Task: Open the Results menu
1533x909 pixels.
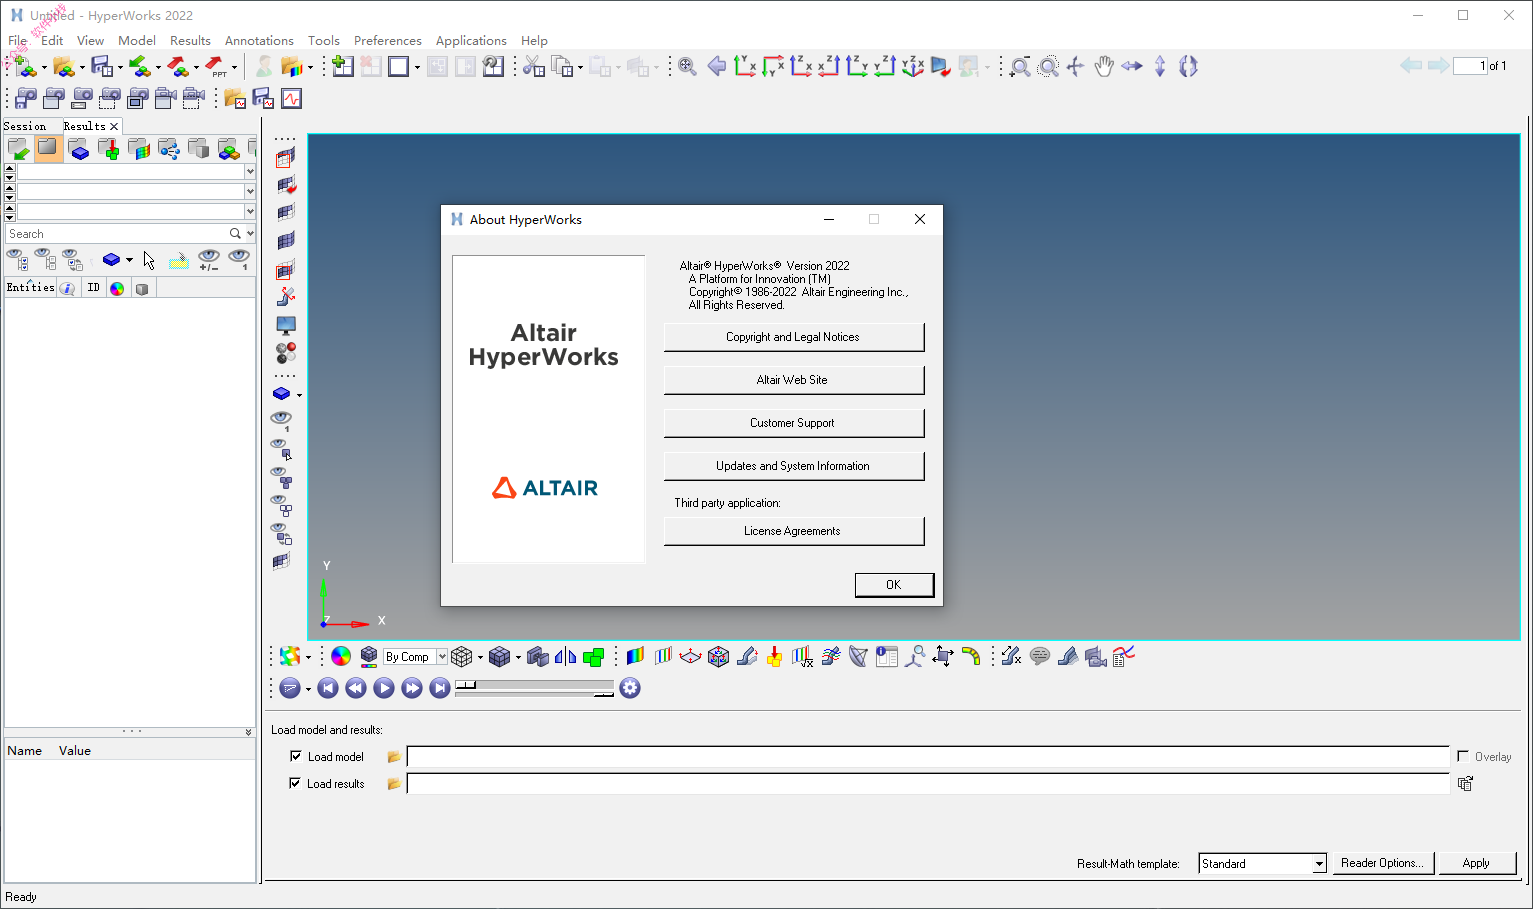Action: pyautogui.click(x=190, y=41)
